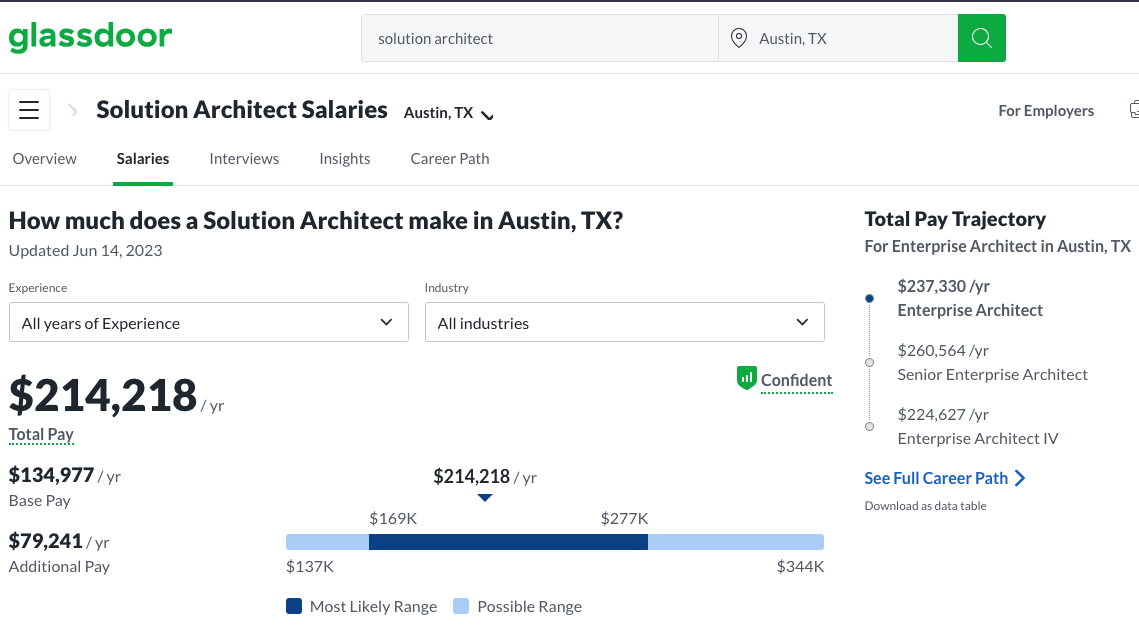
Task: Click the location pin icon
Action: click(739, 38)
